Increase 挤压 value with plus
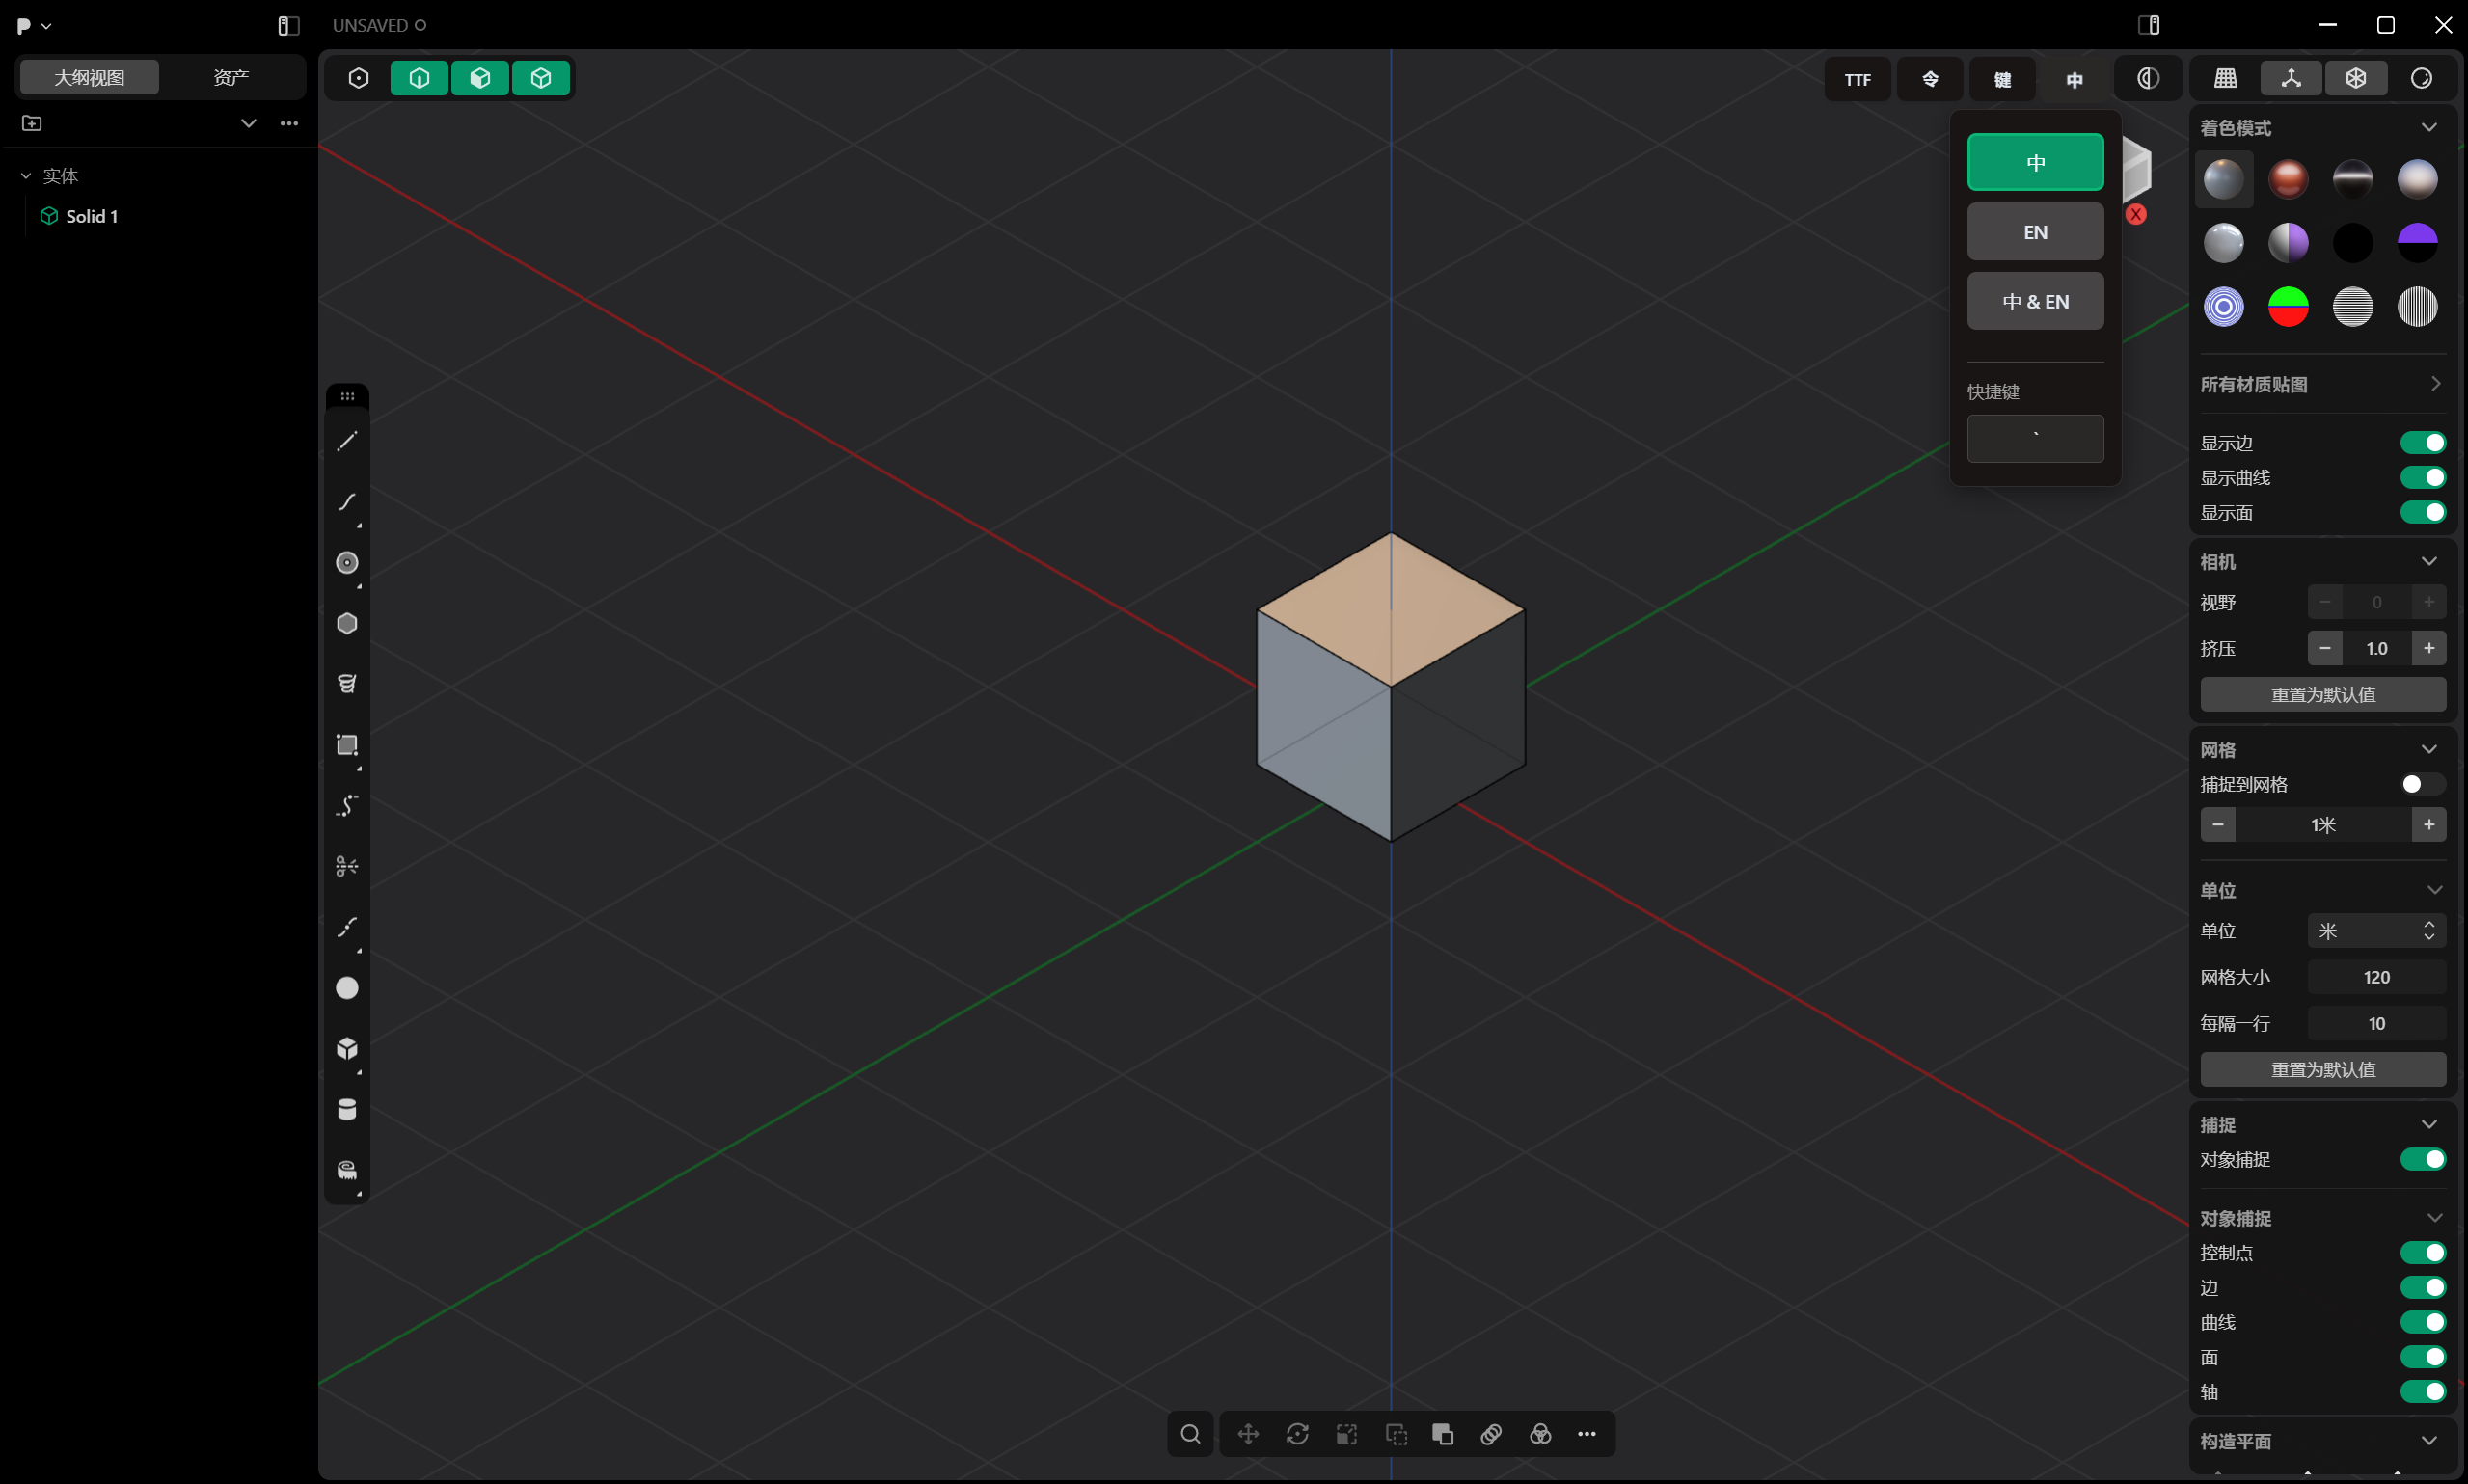Viewport: 2468px width, 1484px height. pyautogui.click(x=2429, y=648)
